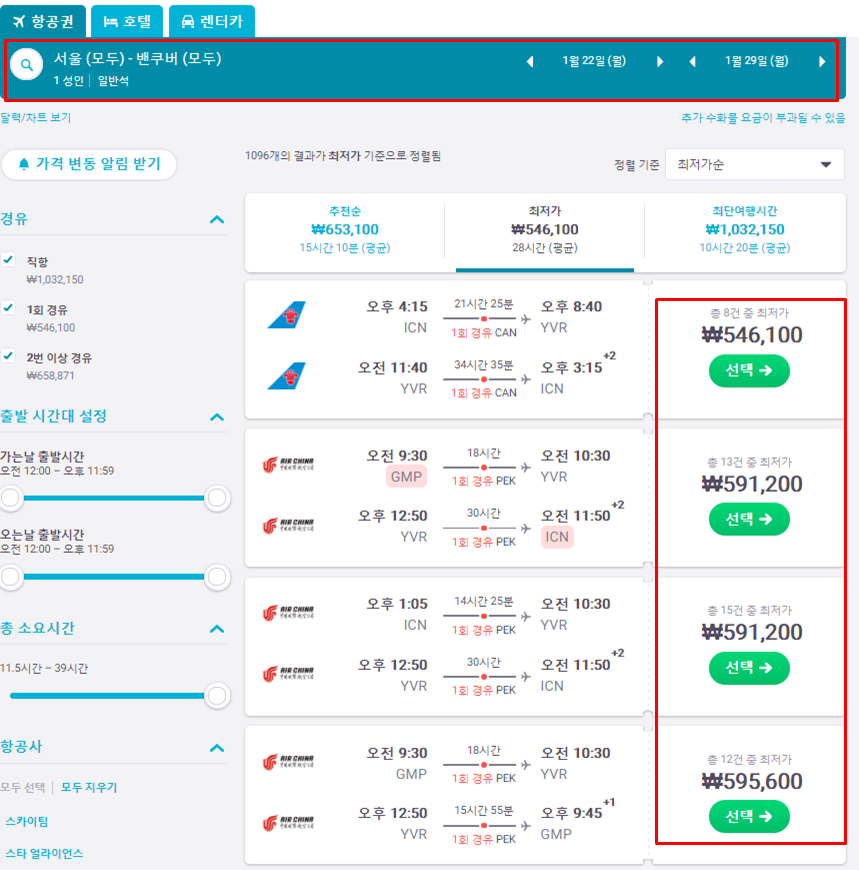
Task: Collapse the 경유 filter section
Action: 217,219
